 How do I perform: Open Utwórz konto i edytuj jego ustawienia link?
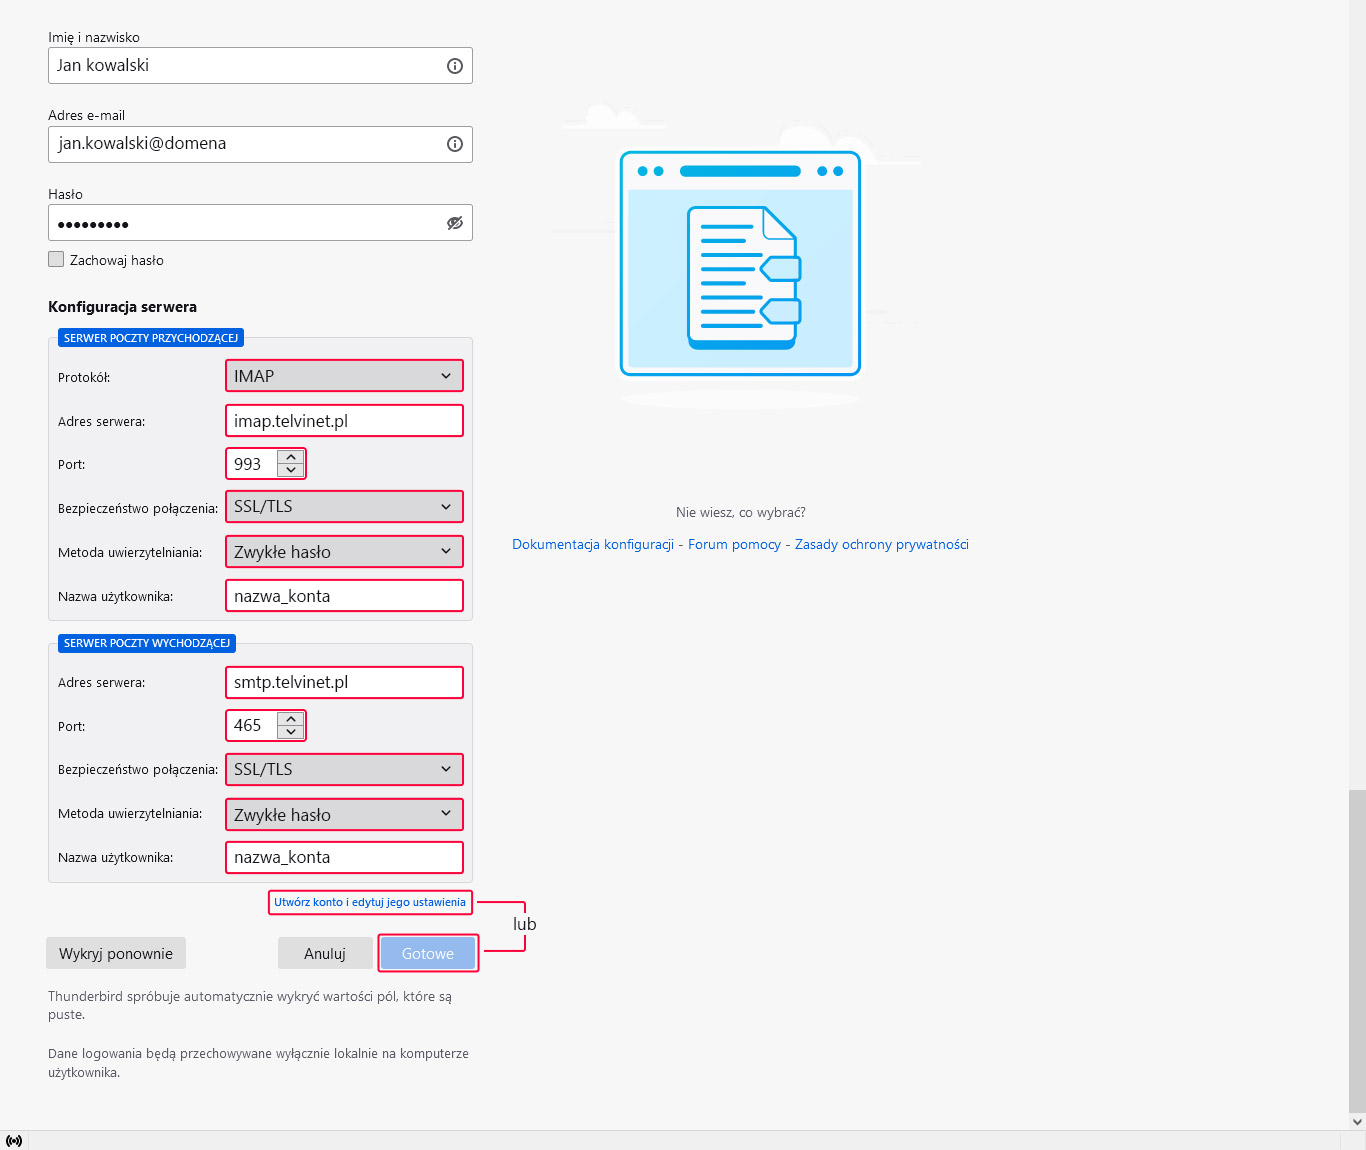coord(370,902)
